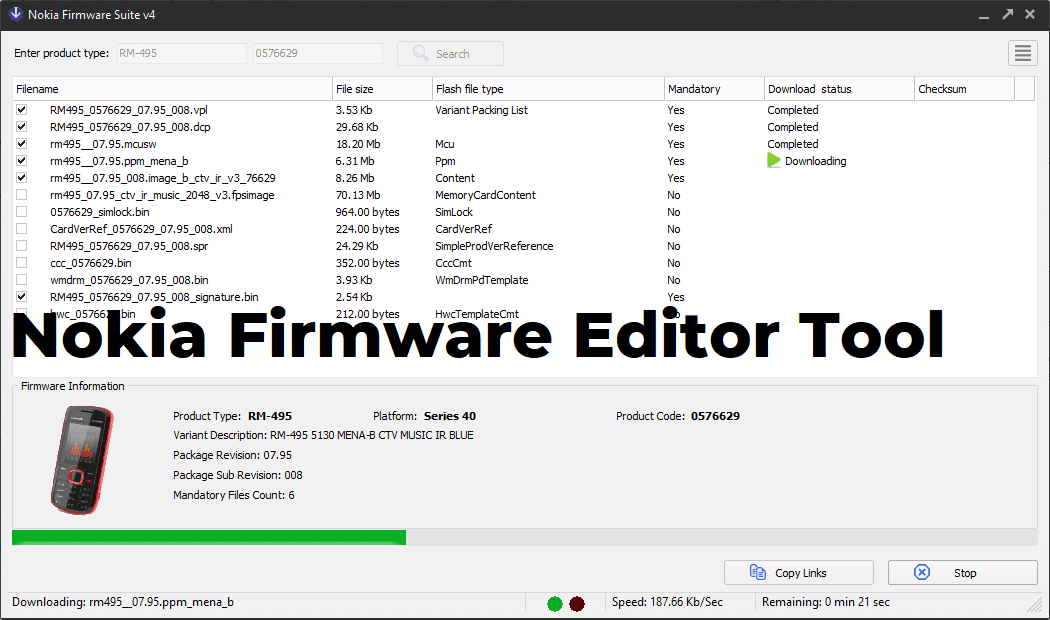1050x620 pixels.
Task: Check the RM495_0576629_07.95_008.spr checkbox
Action: coord(21,246)
